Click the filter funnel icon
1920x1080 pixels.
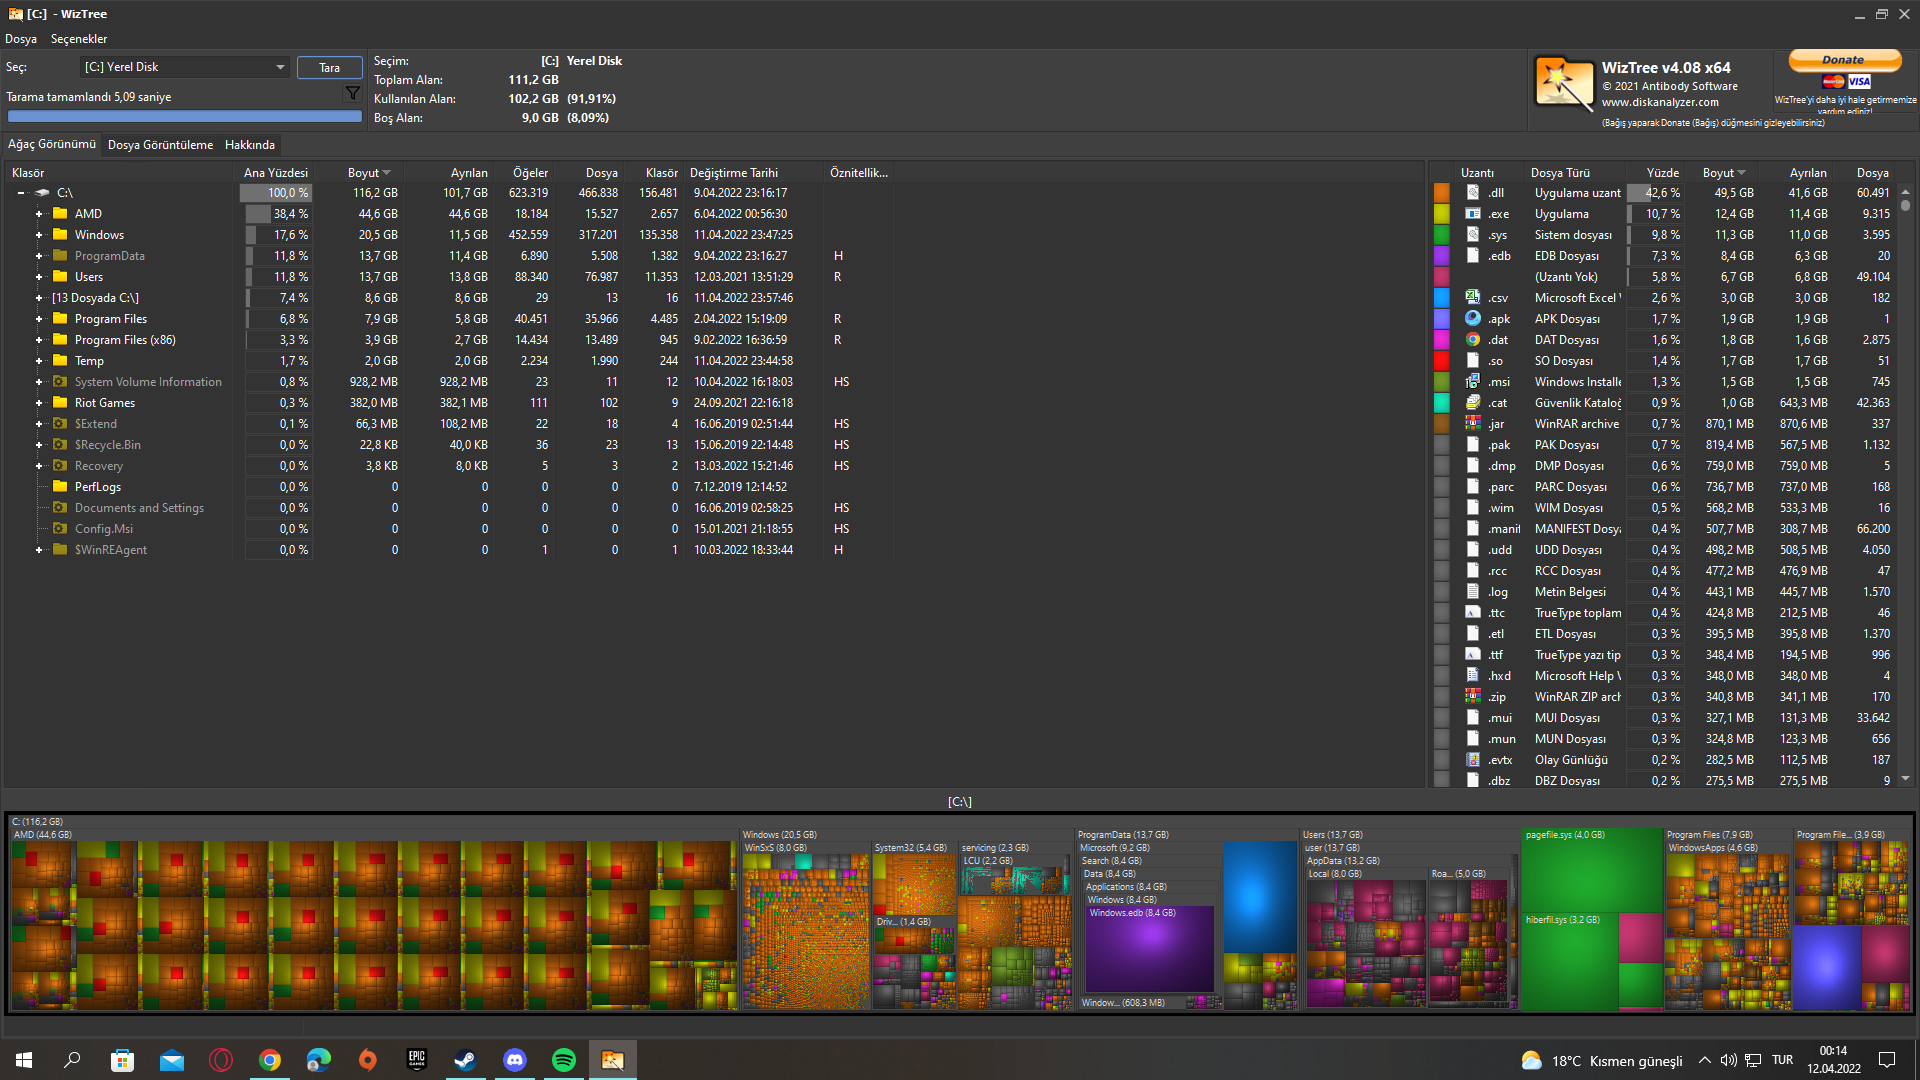pos(352,93)
